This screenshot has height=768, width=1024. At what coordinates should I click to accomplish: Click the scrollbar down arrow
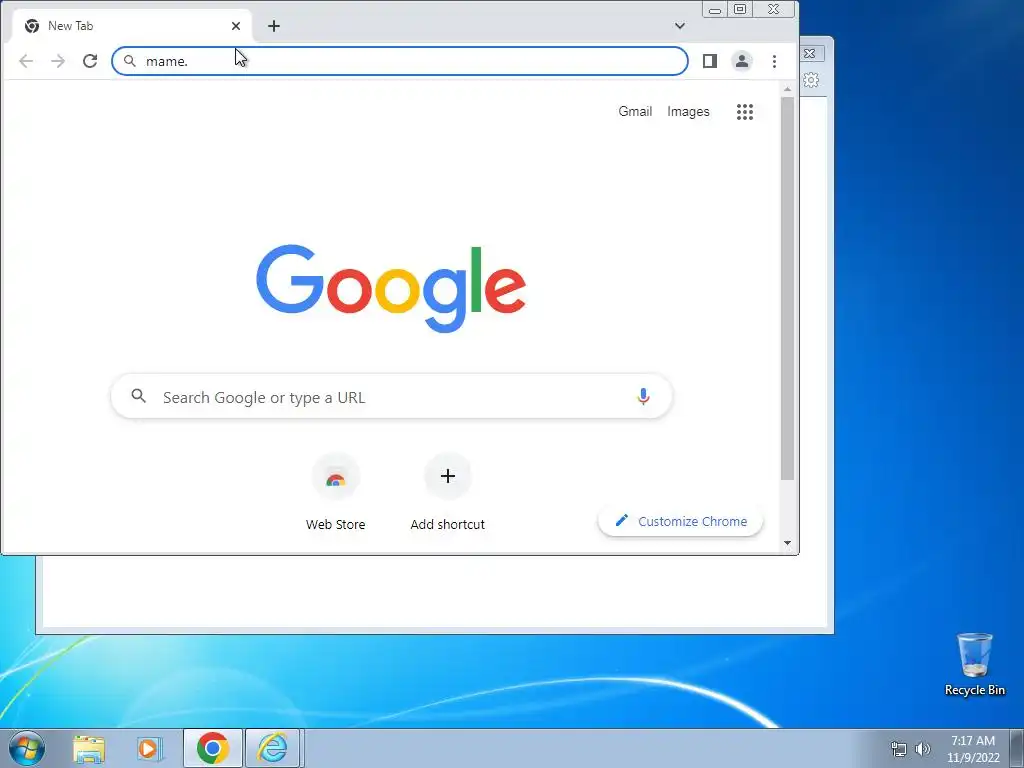click(788, 543)
